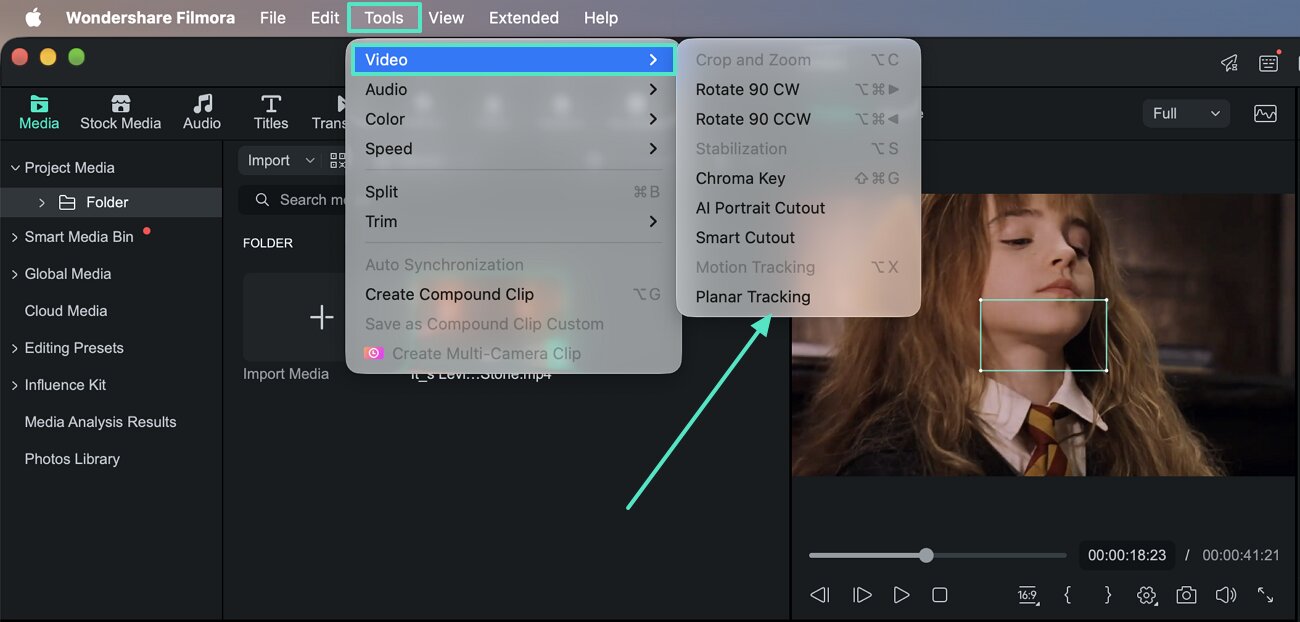This screenshot has height=622, width=1300.
Task: Open Cloud Media
Action: click(x=66, y=311)
